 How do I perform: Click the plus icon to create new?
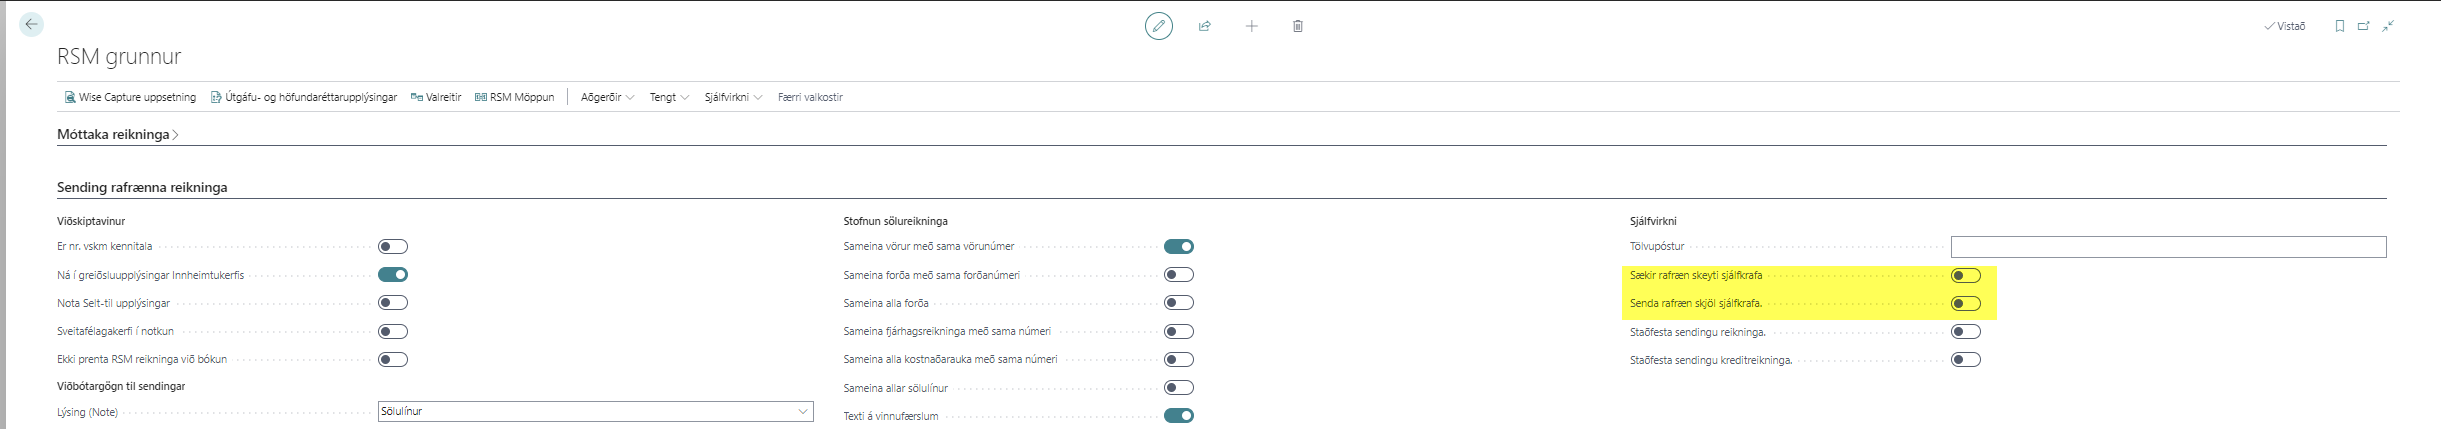pyautogui.click(x=1251, y=26)
